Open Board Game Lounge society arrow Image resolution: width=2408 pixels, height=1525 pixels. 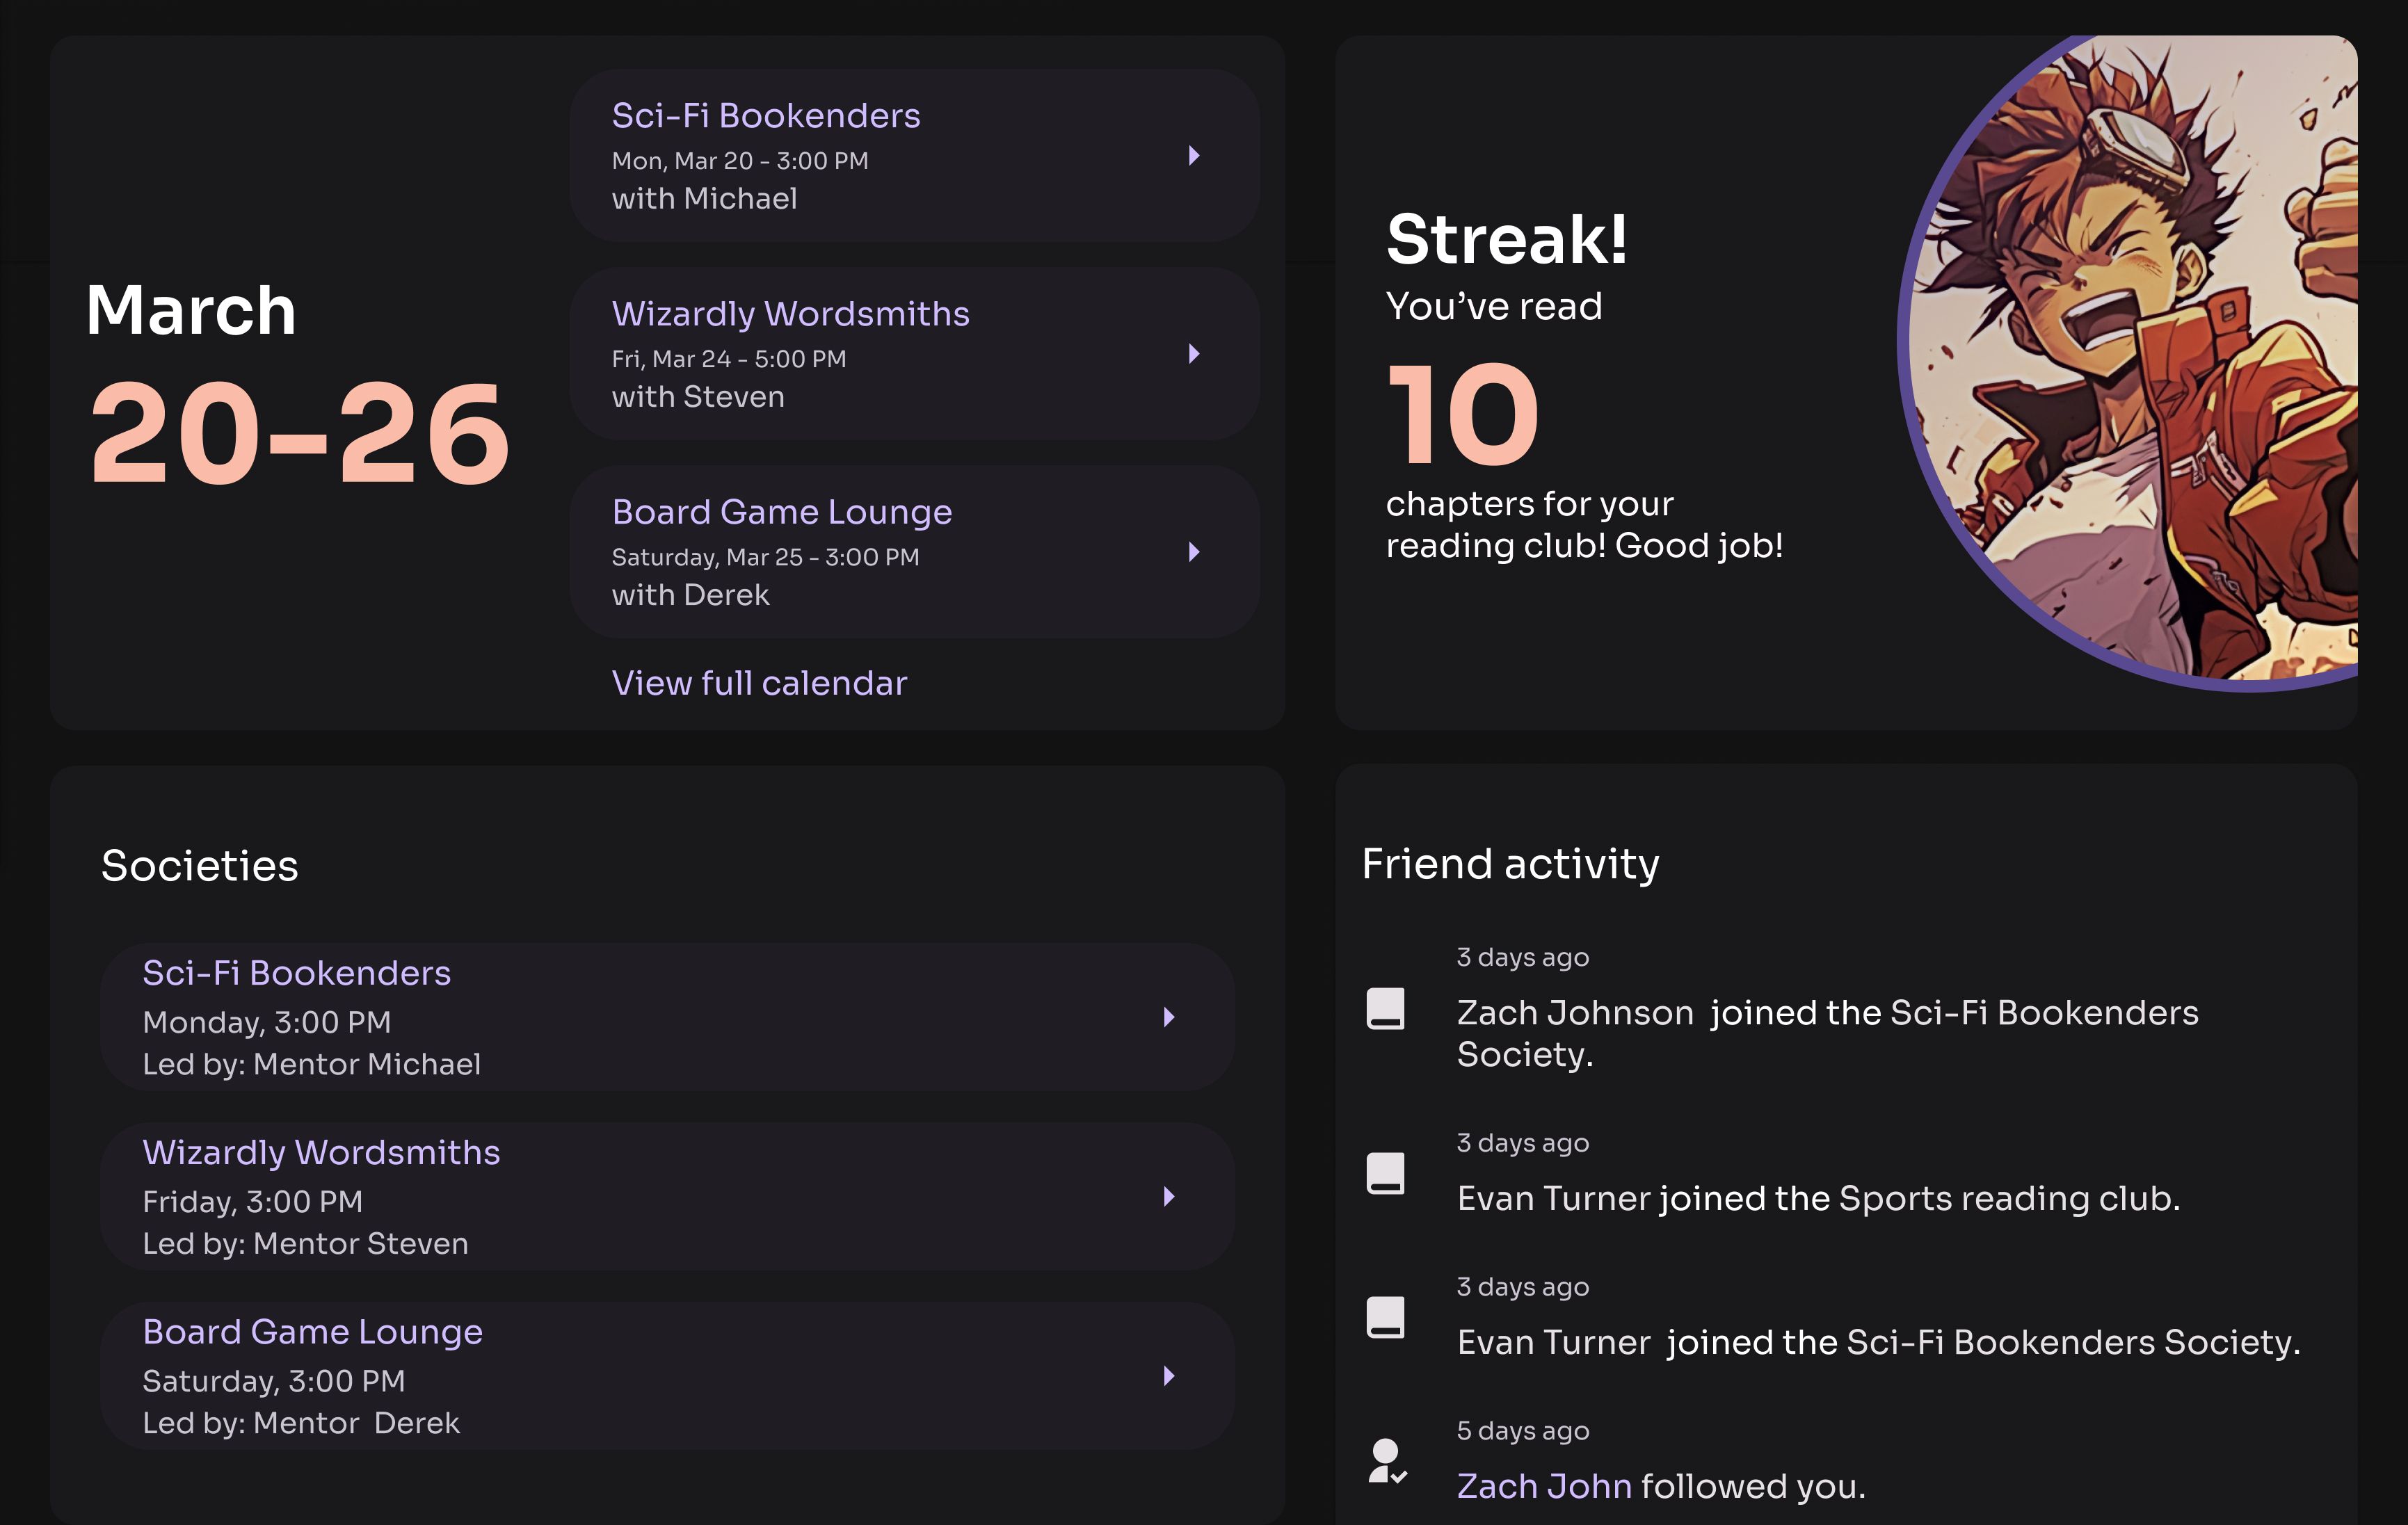pos(1168,1376)
